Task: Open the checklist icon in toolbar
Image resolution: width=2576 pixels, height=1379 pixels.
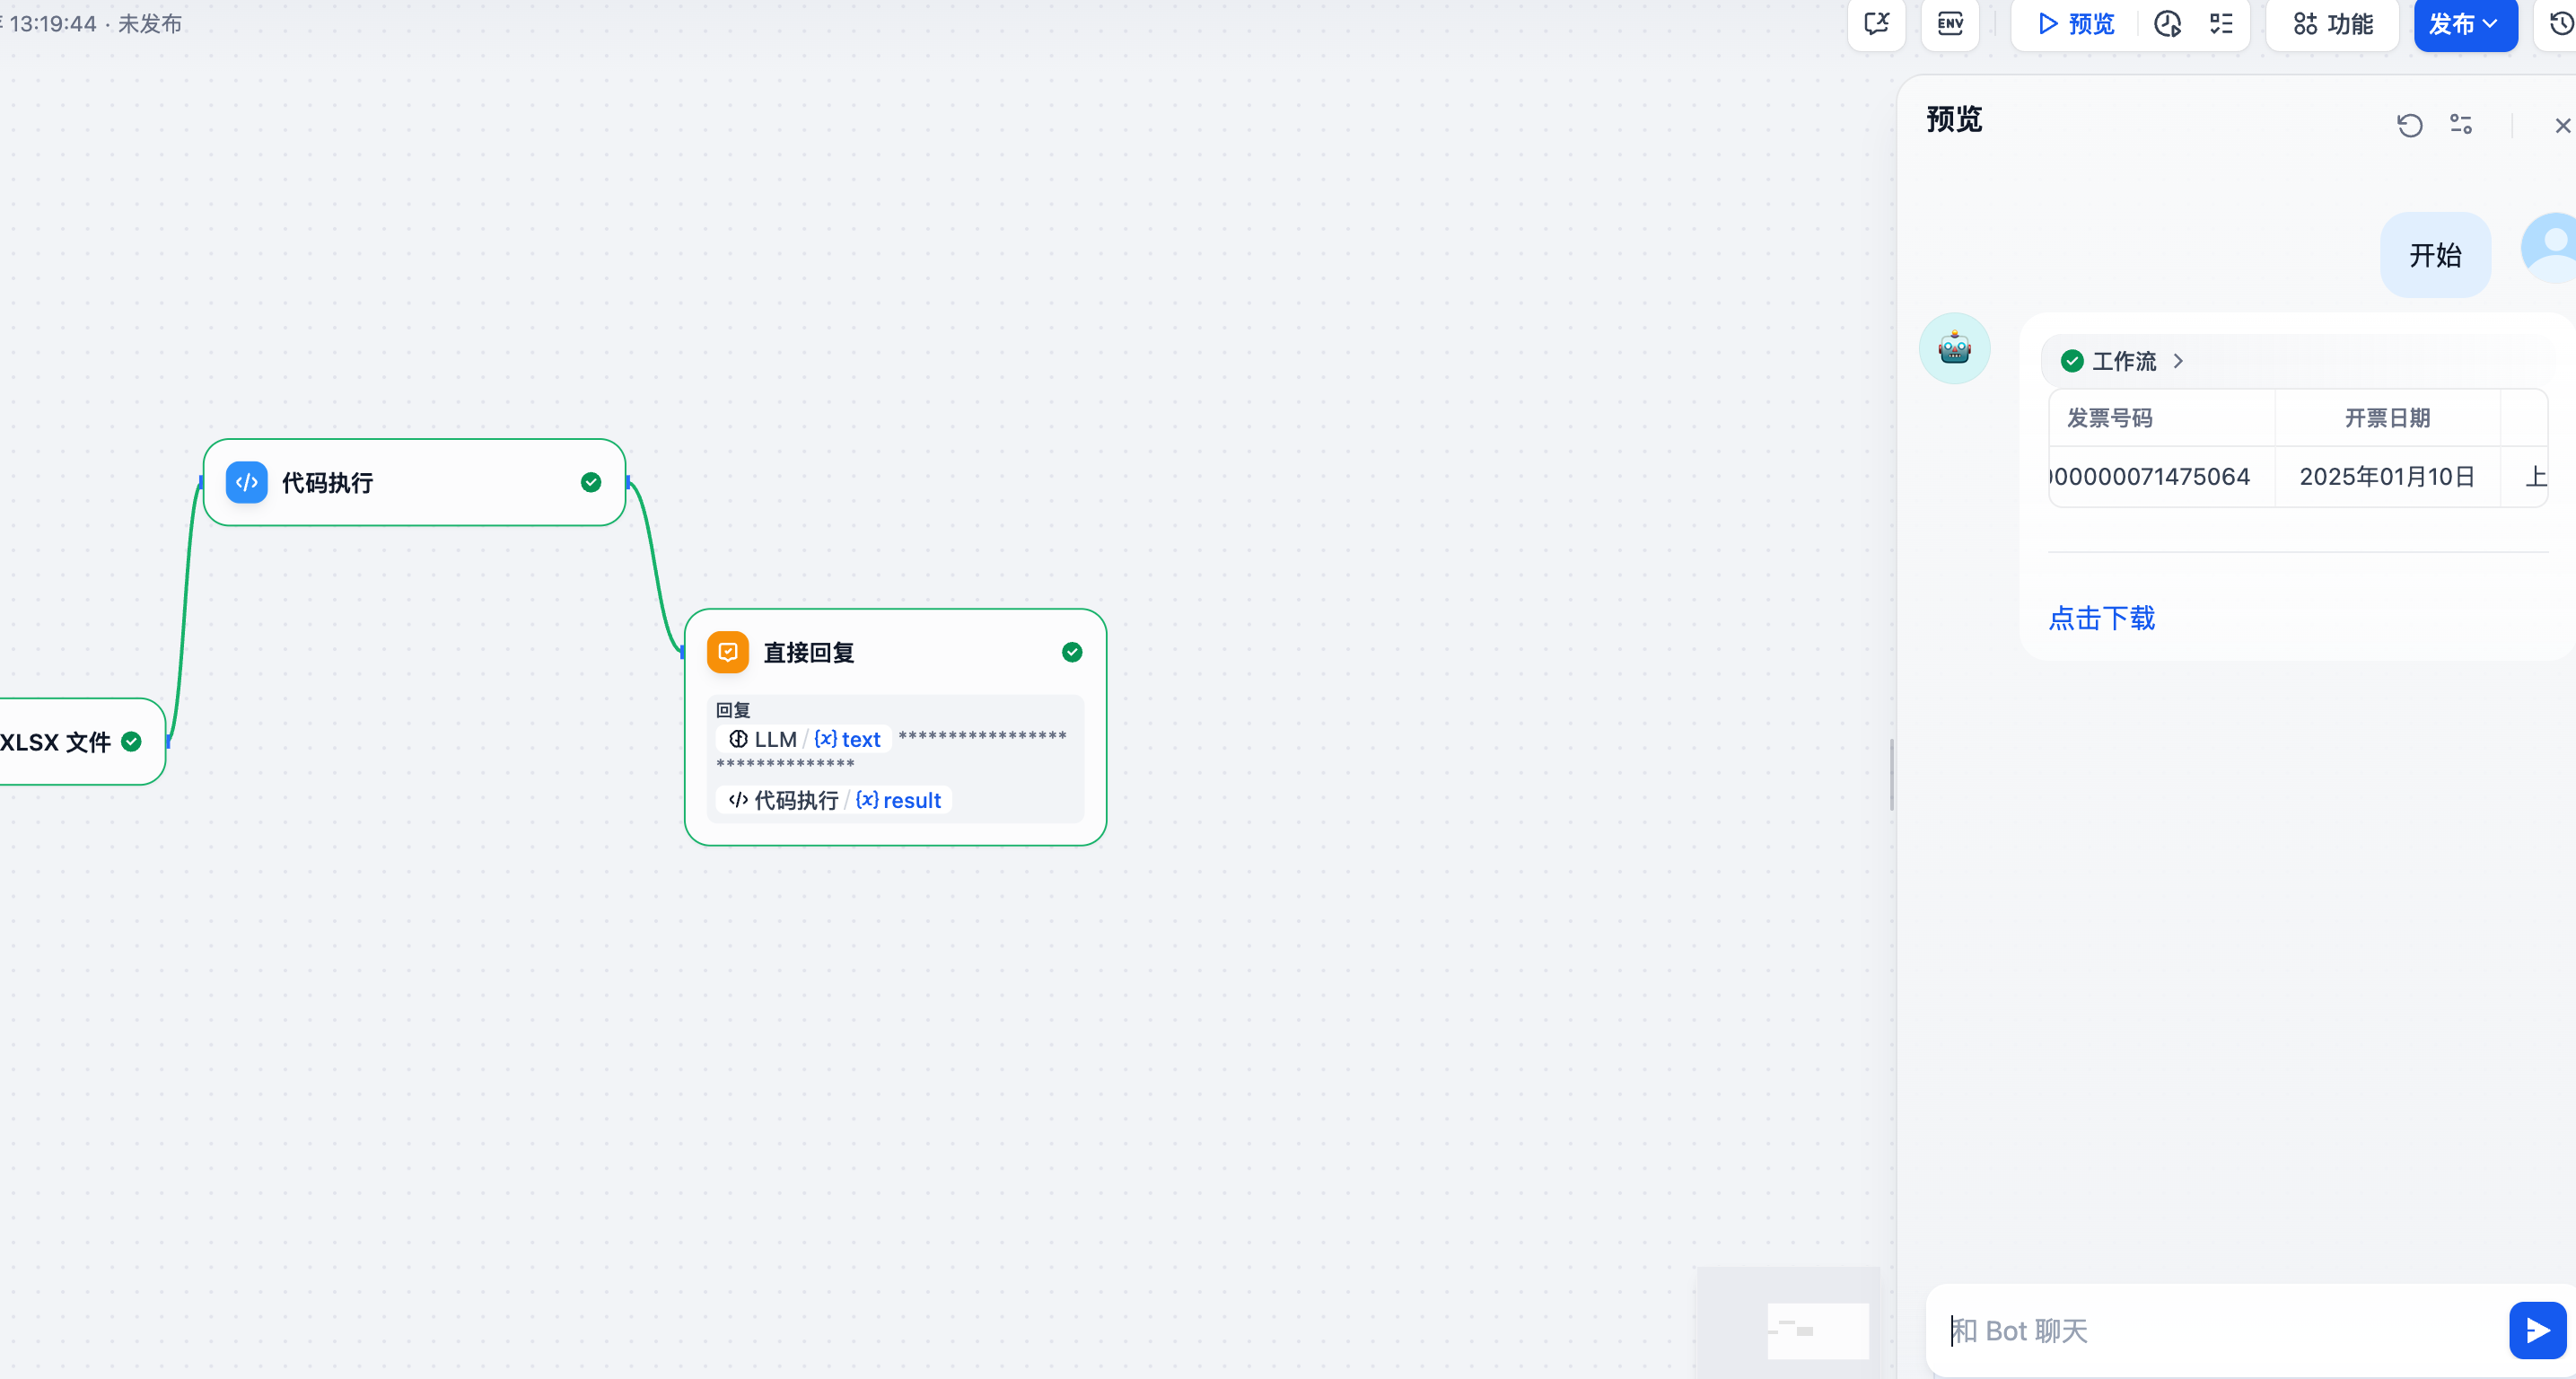Action: 2221,24
